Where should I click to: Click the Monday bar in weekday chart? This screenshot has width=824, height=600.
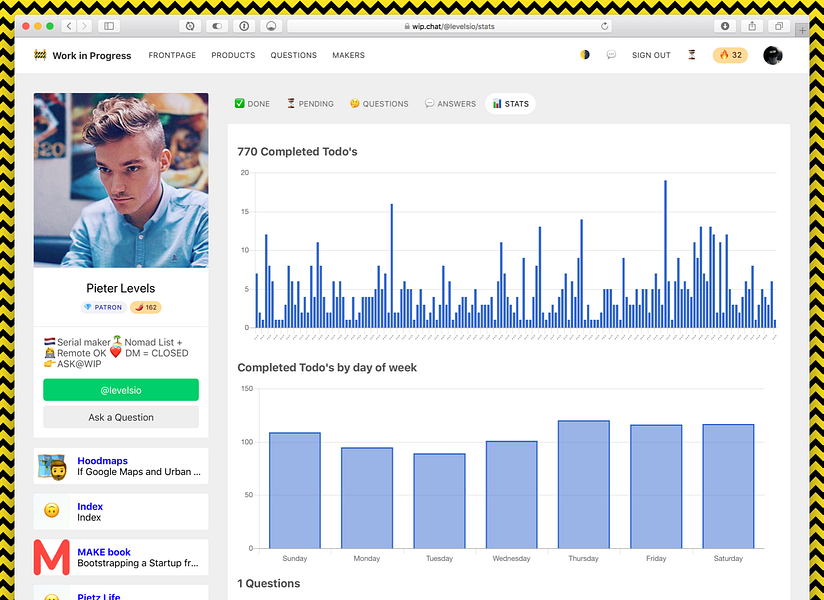(367, 498)
